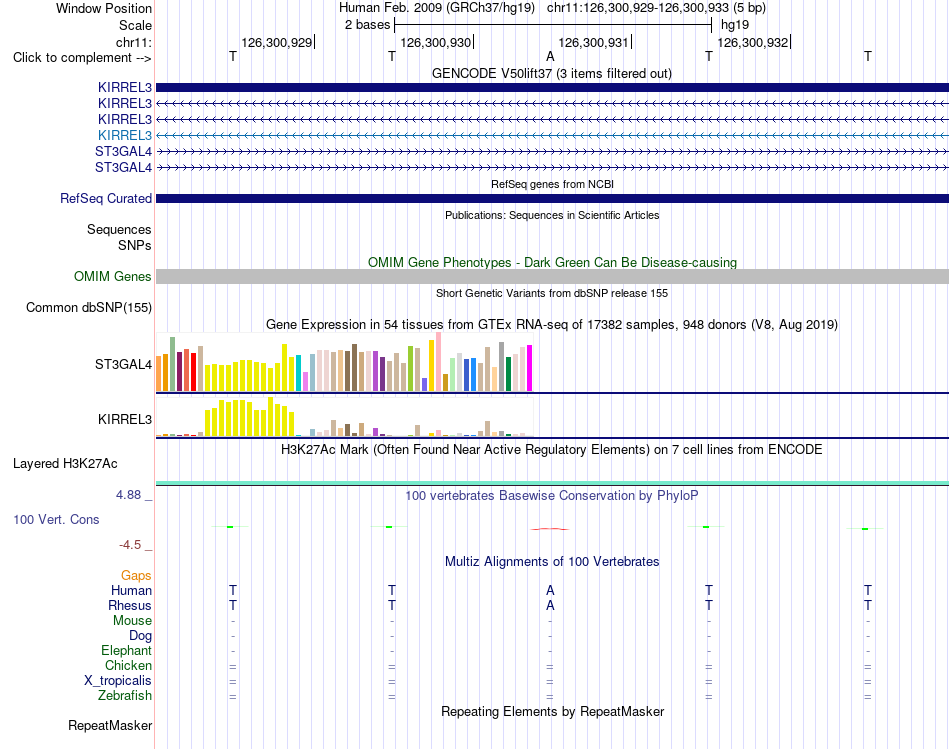This screenshot has height=749, width=950.
Task: Click the OMIM Genes label
Action: [113, 276]
